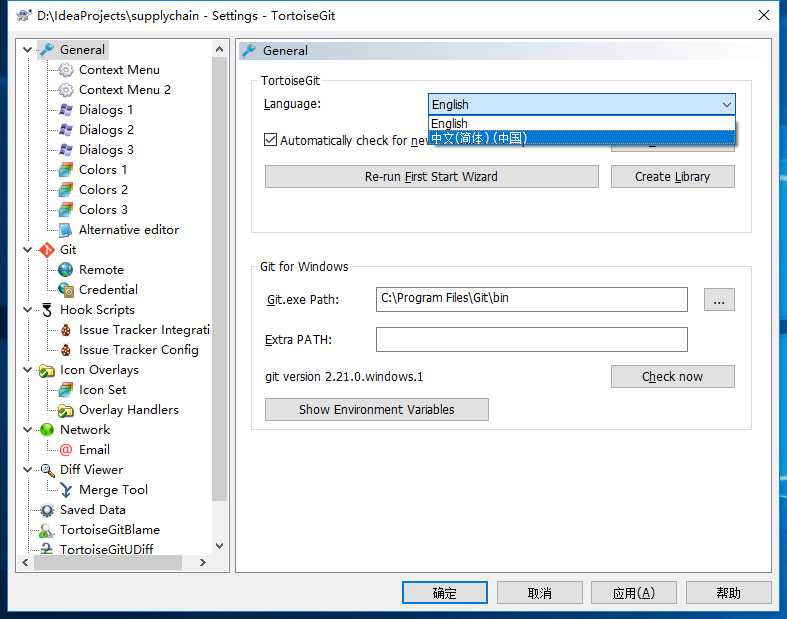Open Credential settings icon

click(65, 290)
